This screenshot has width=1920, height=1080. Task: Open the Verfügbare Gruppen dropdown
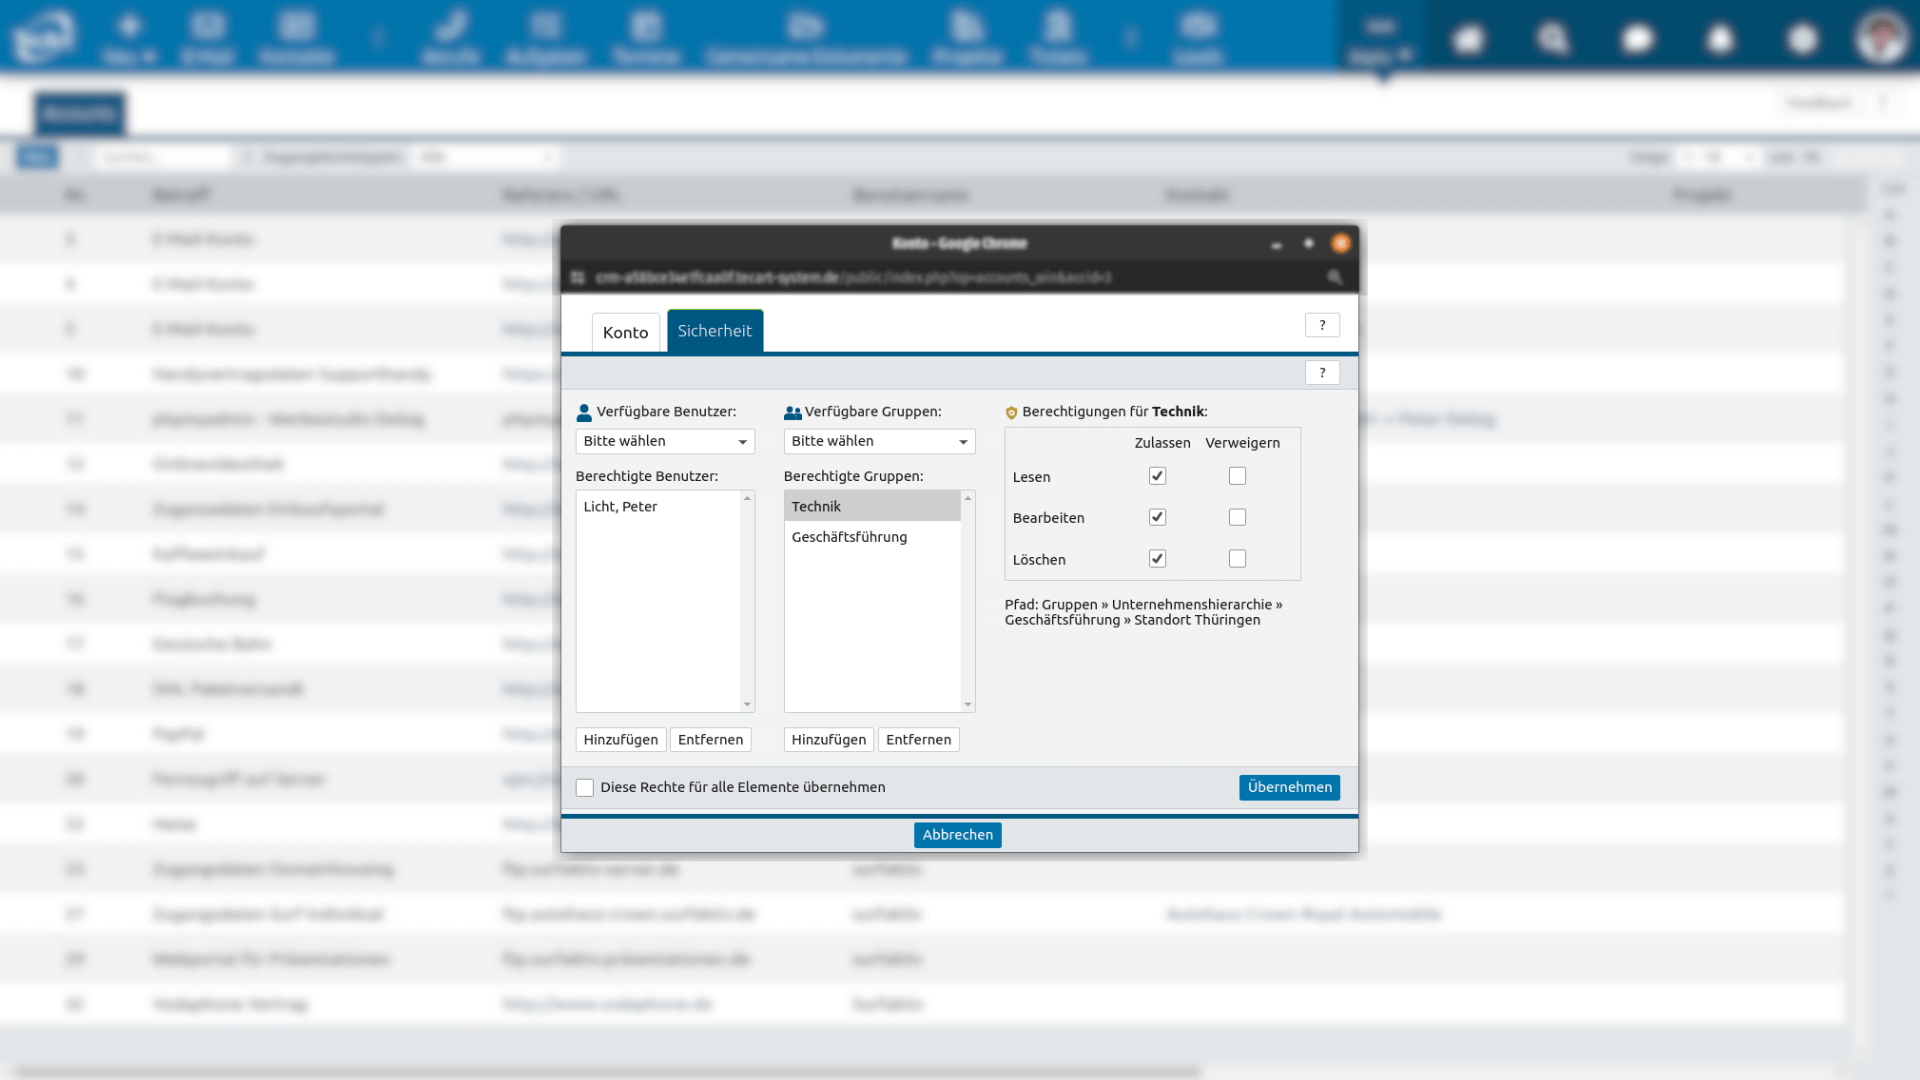[x=879, y=441]
